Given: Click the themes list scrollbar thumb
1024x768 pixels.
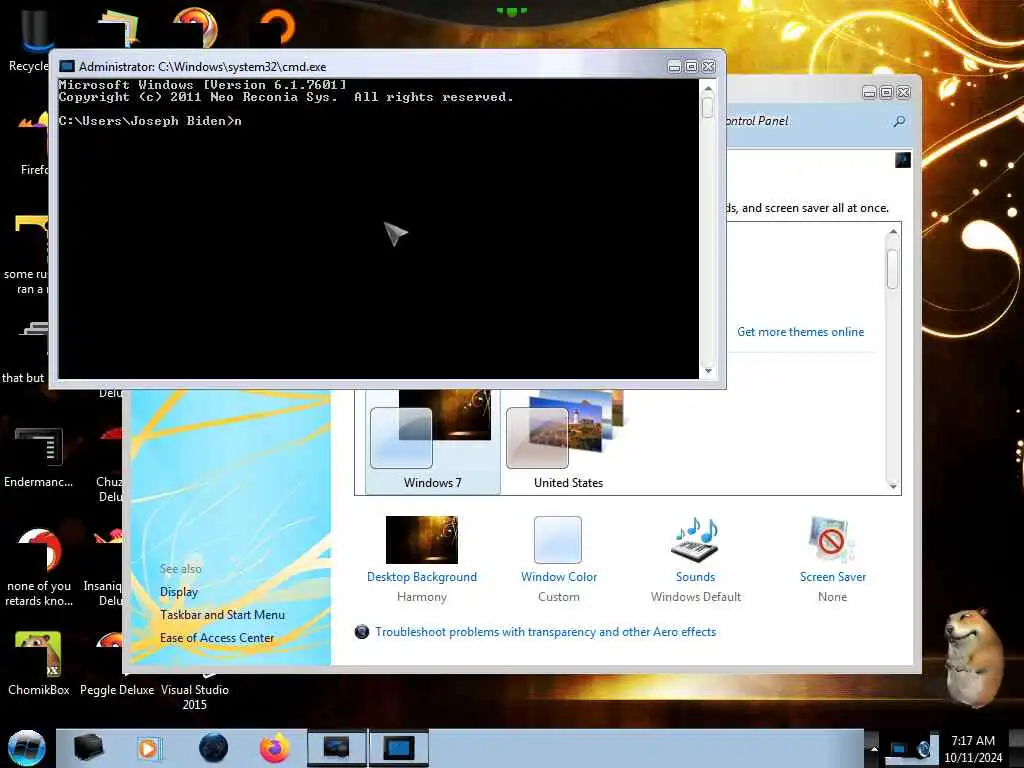Looking at the screenshot, I should coord(893,268).
